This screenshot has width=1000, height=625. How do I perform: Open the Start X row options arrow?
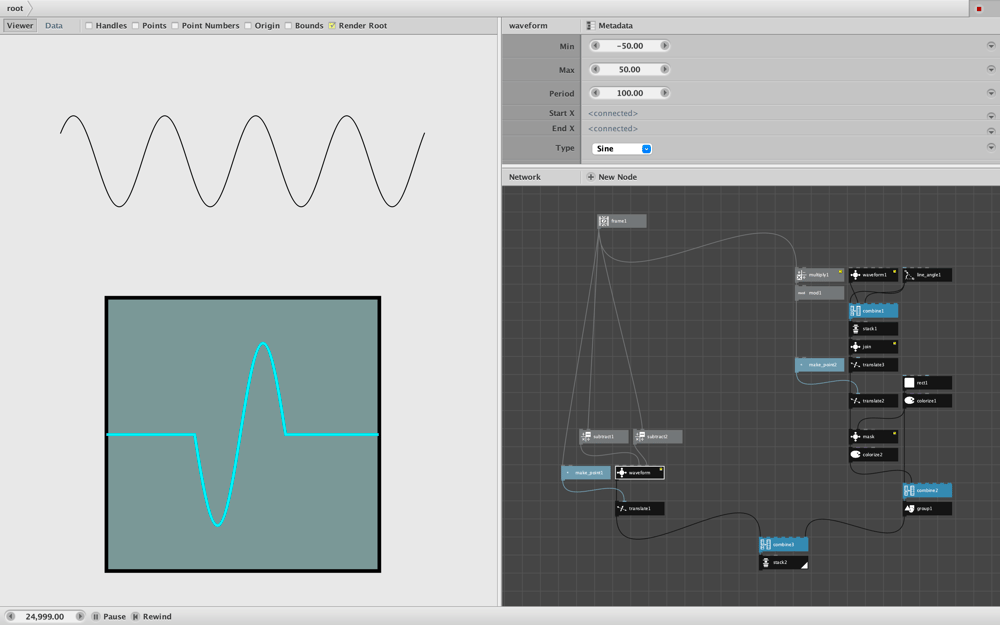(990, 116)
